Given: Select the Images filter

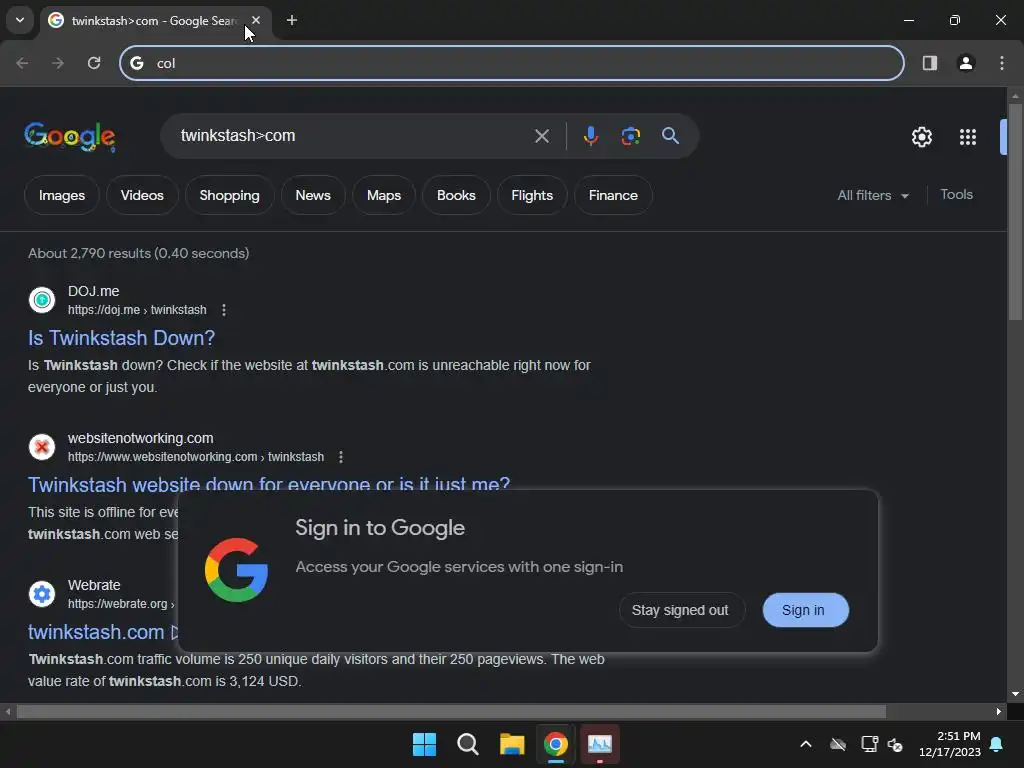Looking at the screenshot, I should [x=62, y=195].
